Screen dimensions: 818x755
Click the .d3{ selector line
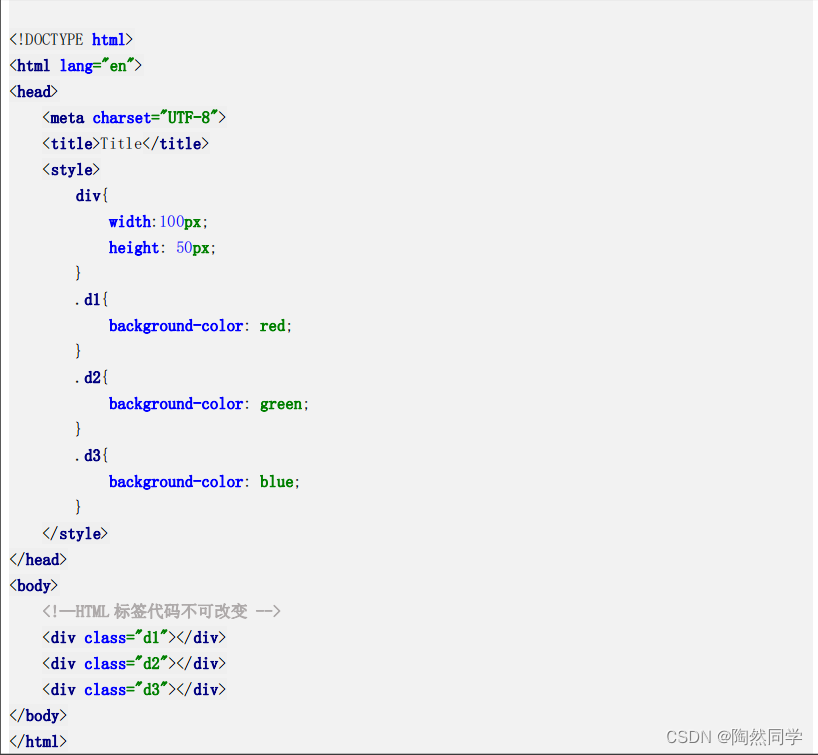(92, 456)
